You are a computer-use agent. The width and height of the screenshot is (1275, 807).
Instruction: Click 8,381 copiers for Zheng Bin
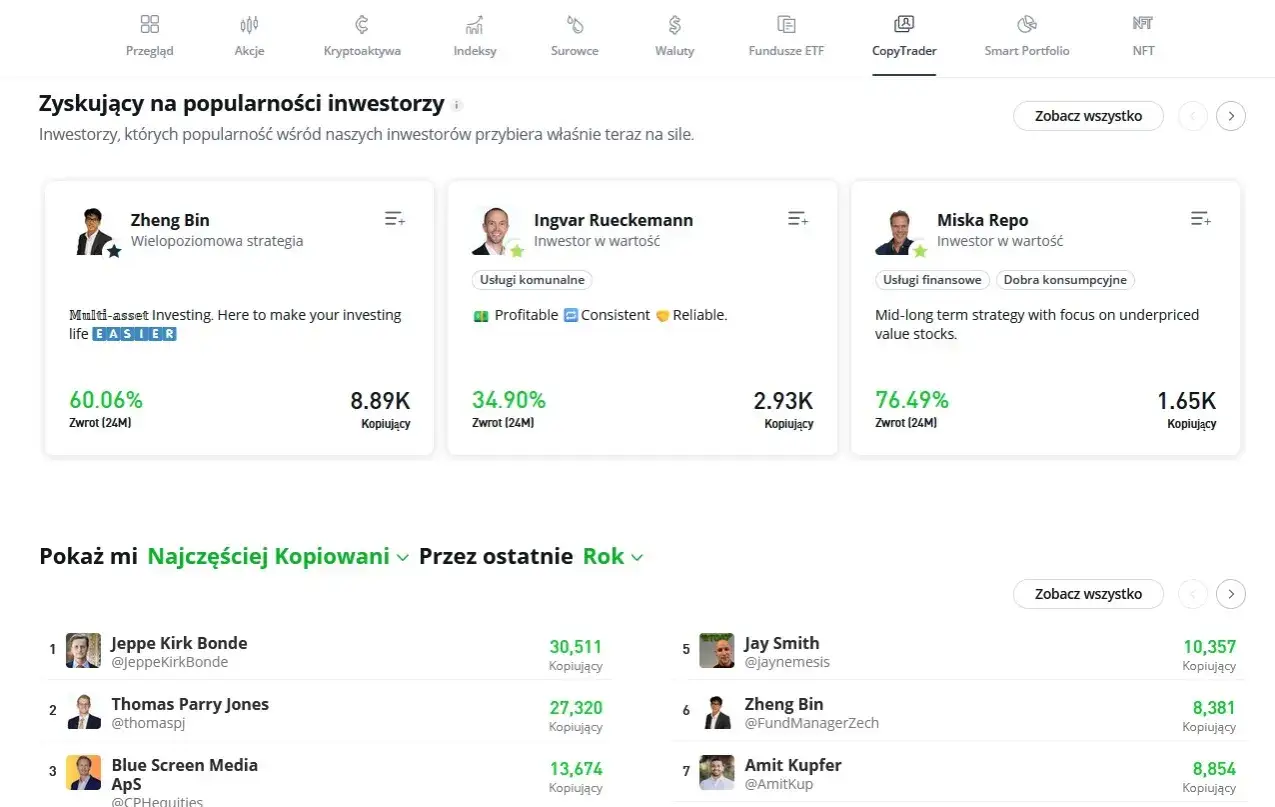click(1214, 708)
